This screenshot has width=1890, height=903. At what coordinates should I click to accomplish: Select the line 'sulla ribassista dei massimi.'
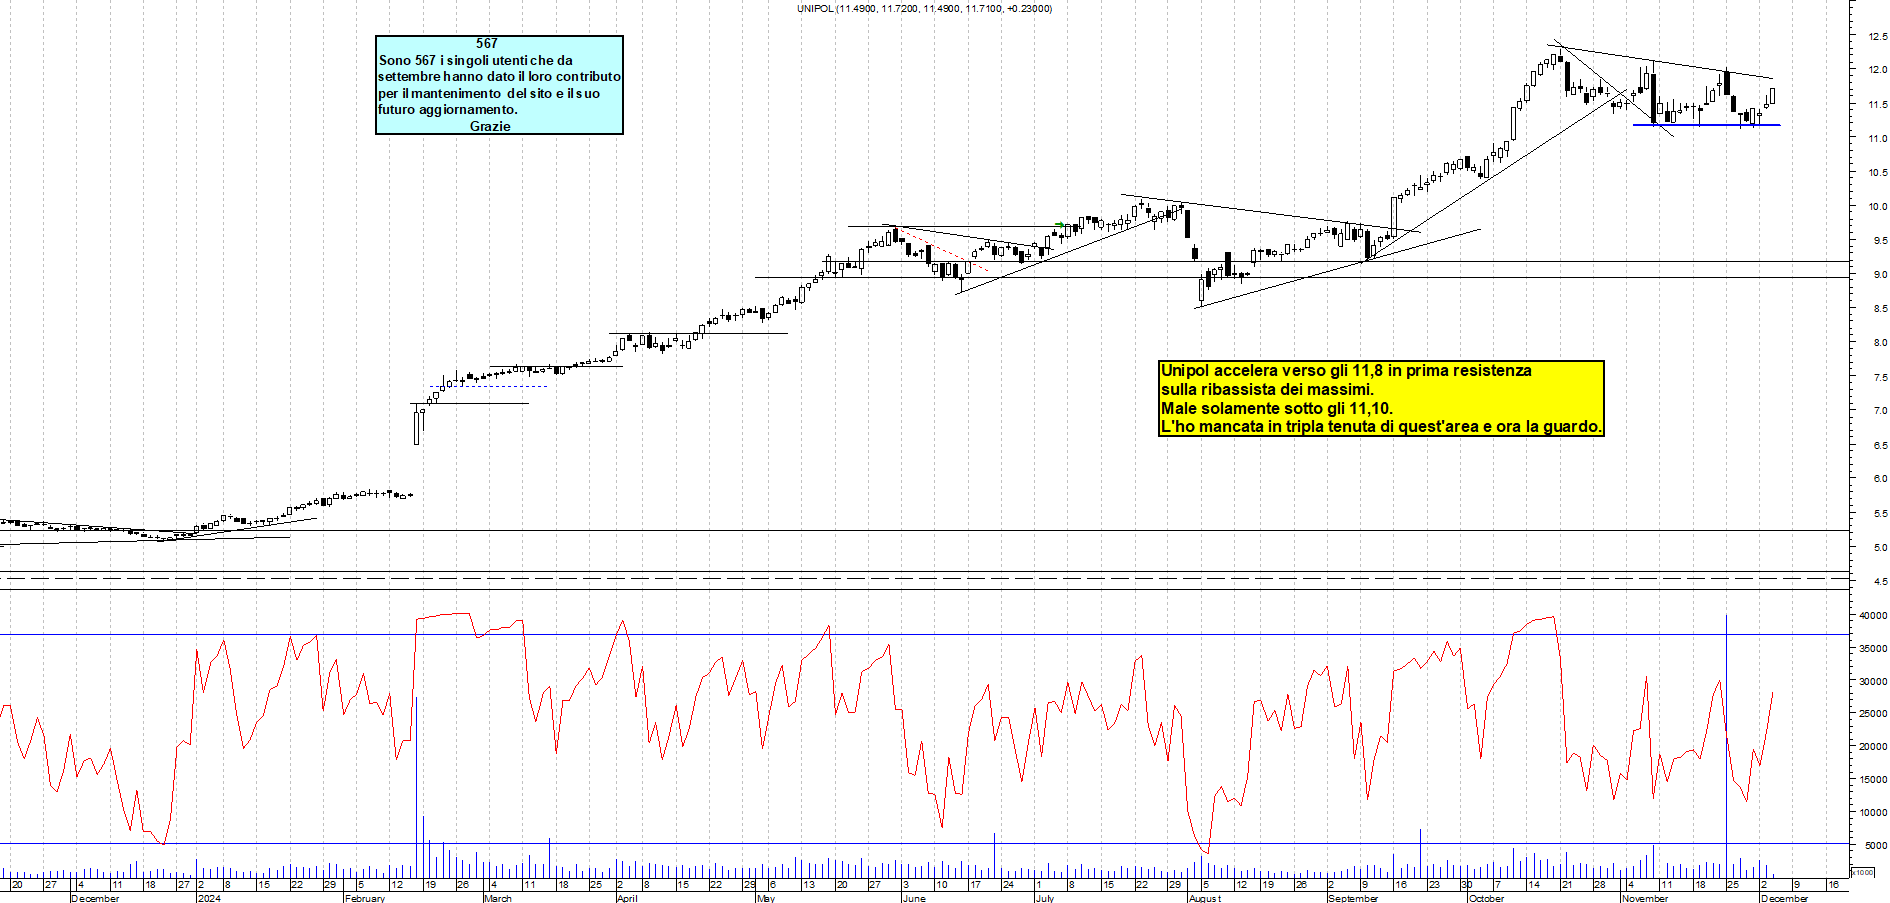(1268, 389)
